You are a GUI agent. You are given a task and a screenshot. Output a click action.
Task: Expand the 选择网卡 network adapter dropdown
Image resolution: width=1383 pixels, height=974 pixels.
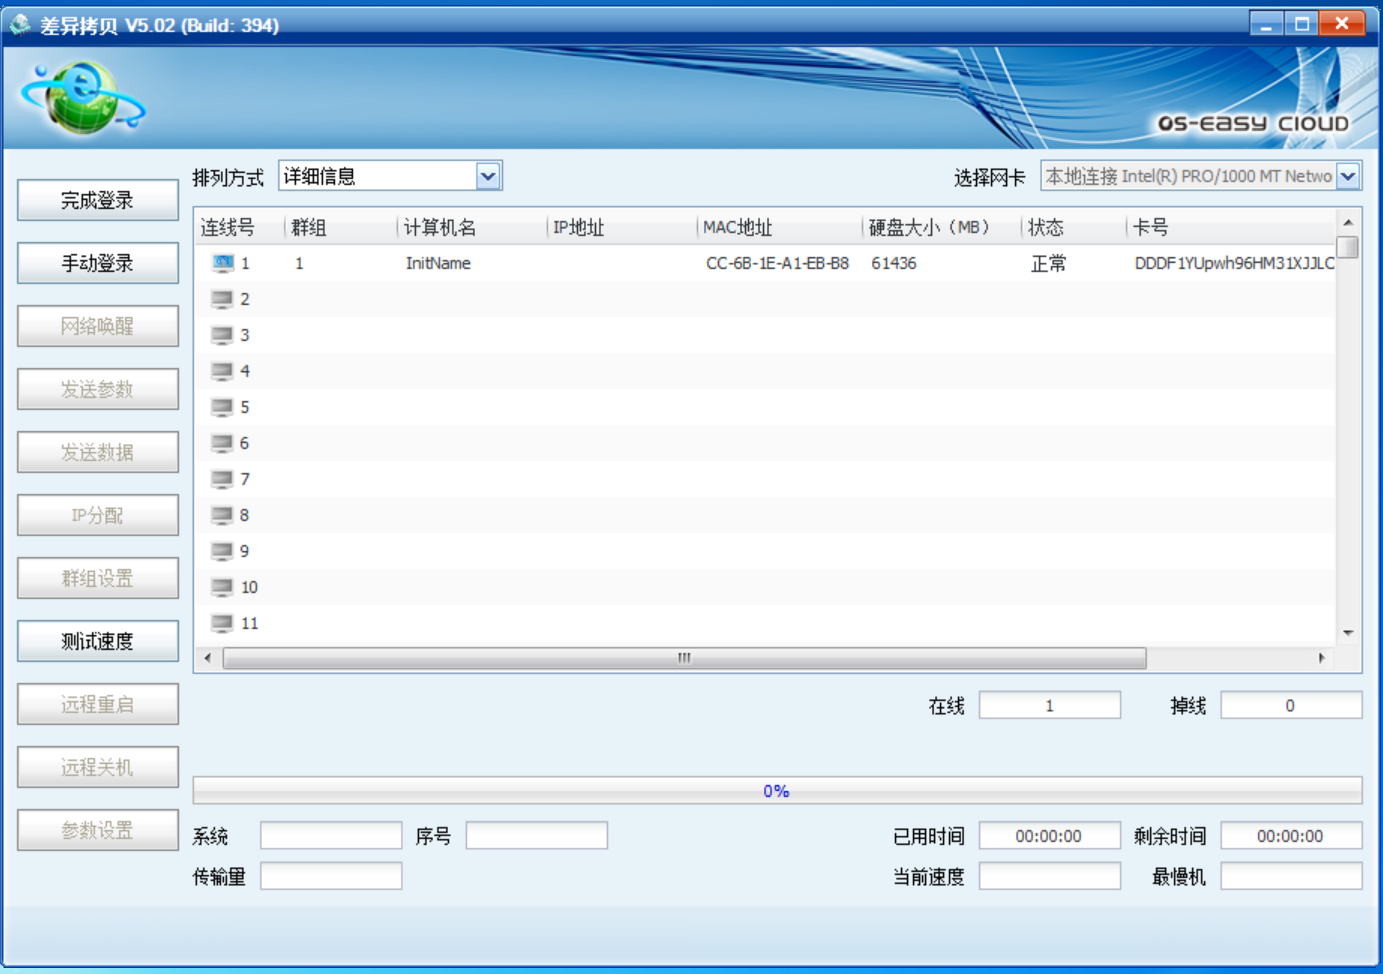coord(1348,177)
